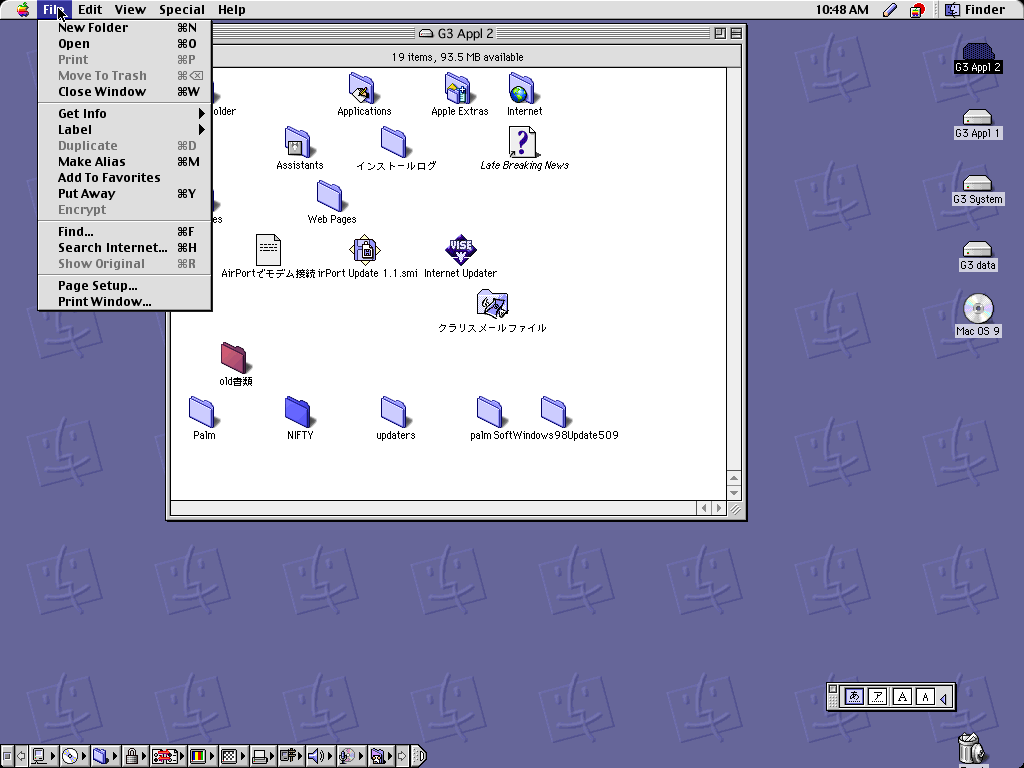
Task: Select the インストールログ folder
Action: tap(393, 142)
